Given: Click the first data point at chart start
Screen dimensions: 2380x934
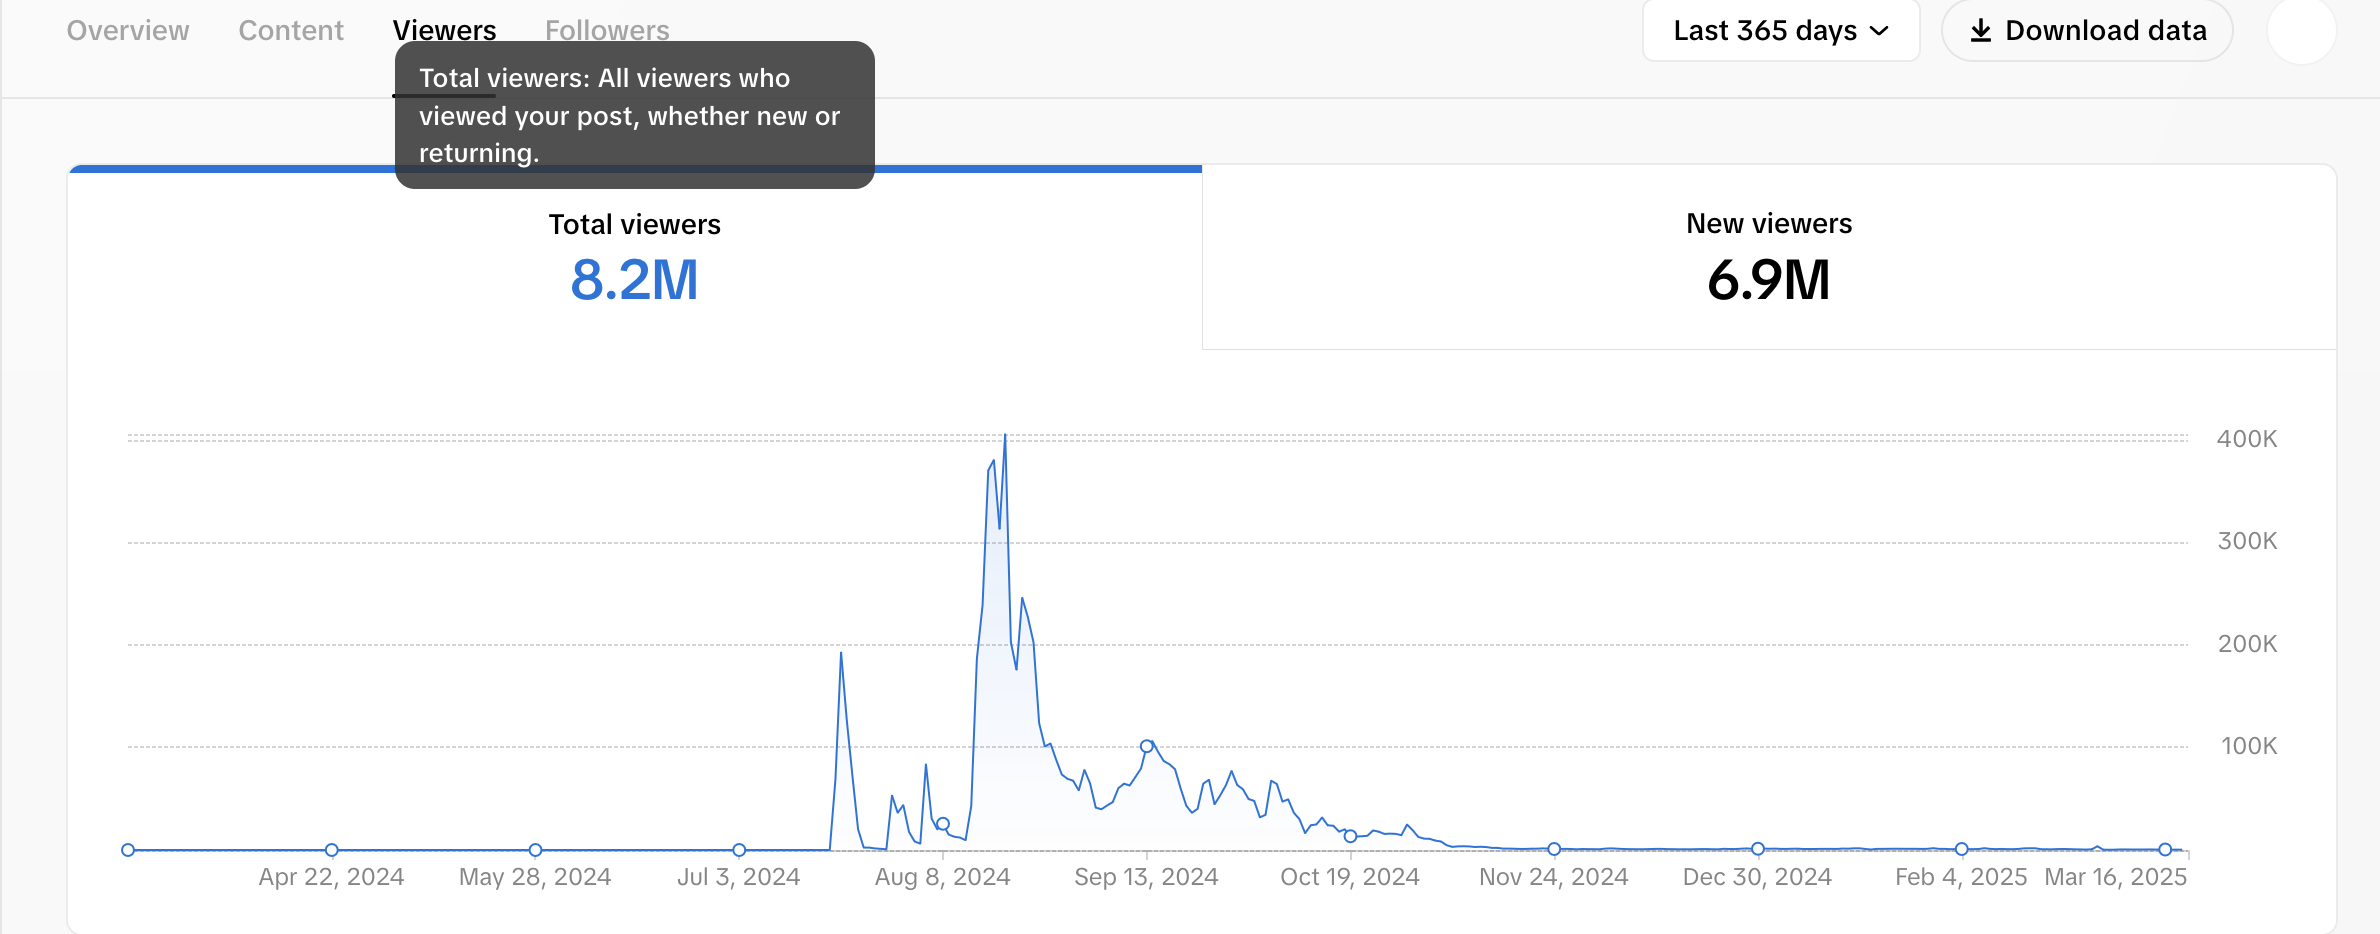Looking at the screenshot, I should tap(128, 850).
